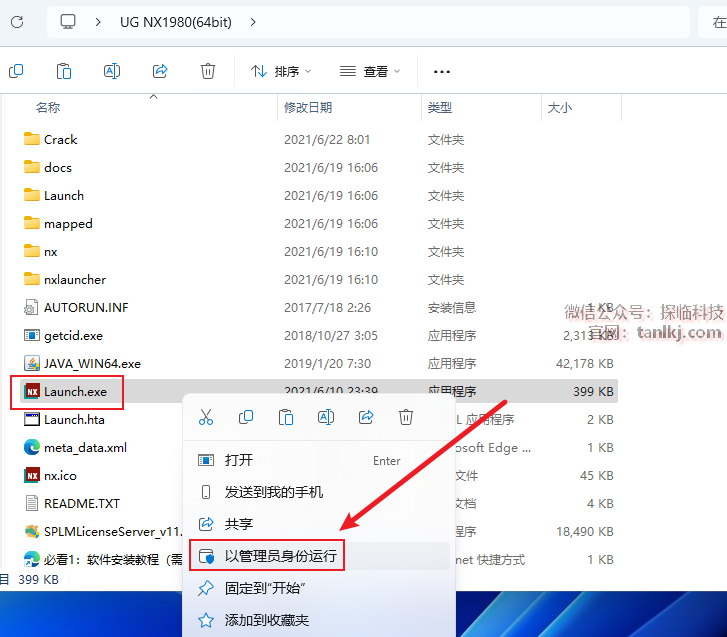Click the toolbar Delete trash icon
The image size is (727, 637).
pos(208,71)
